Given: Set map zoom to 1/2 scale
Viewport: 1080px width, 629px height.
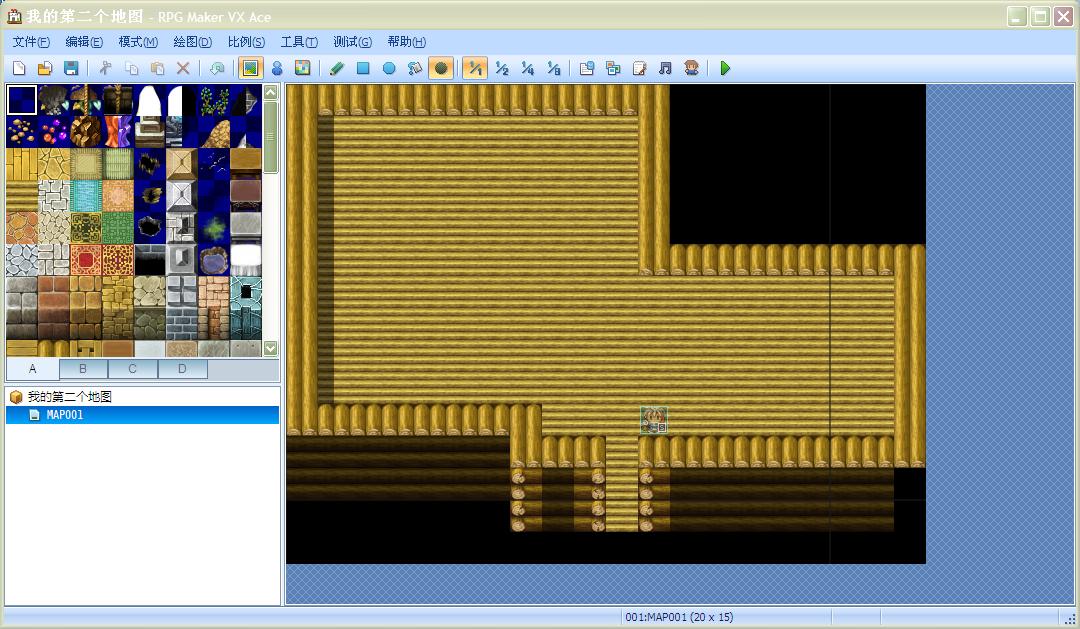Looking at the screenshot, I should [502, 68].
